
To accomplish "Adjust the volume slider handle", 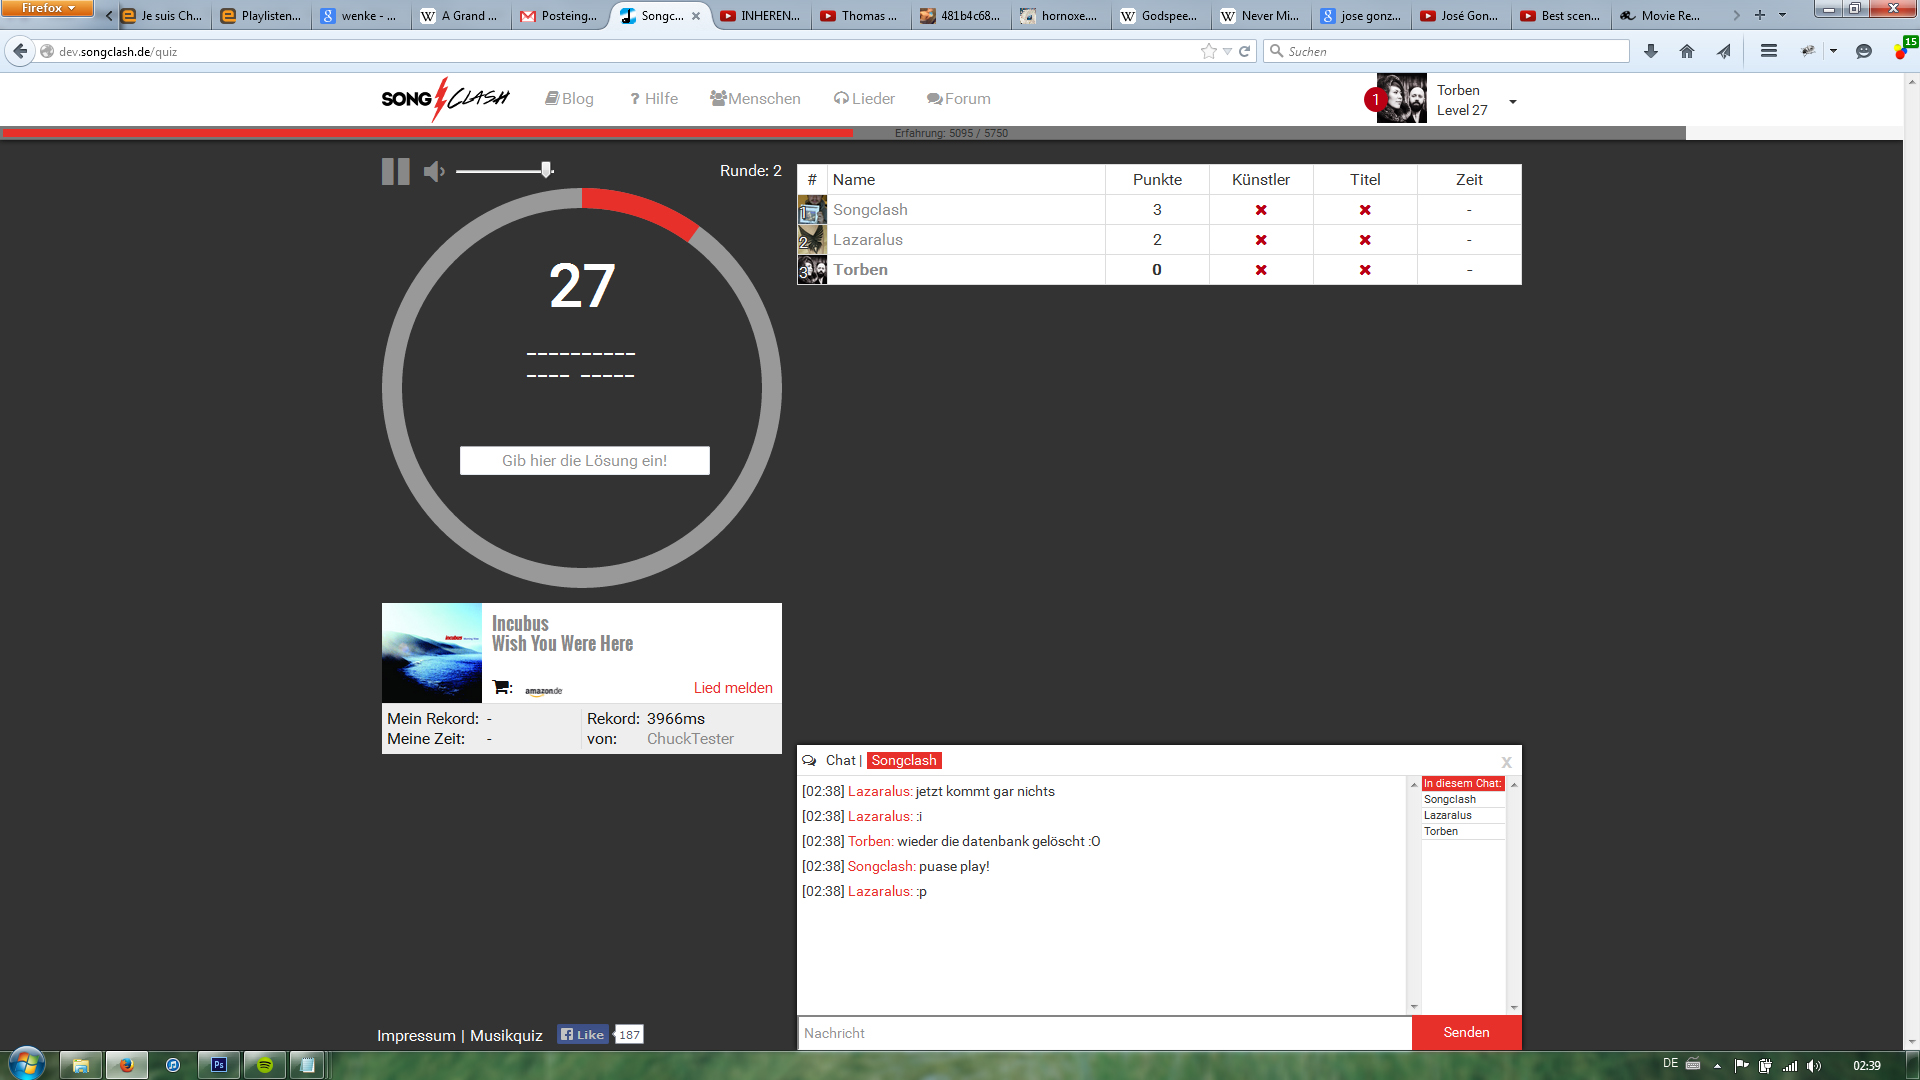I will 546,170.
